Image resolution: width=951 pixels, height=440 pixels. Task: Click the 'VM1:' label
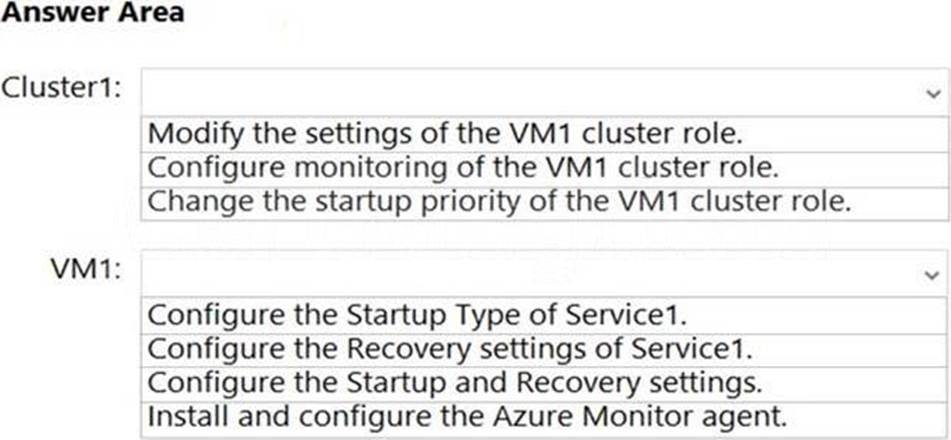pos(86,269)
